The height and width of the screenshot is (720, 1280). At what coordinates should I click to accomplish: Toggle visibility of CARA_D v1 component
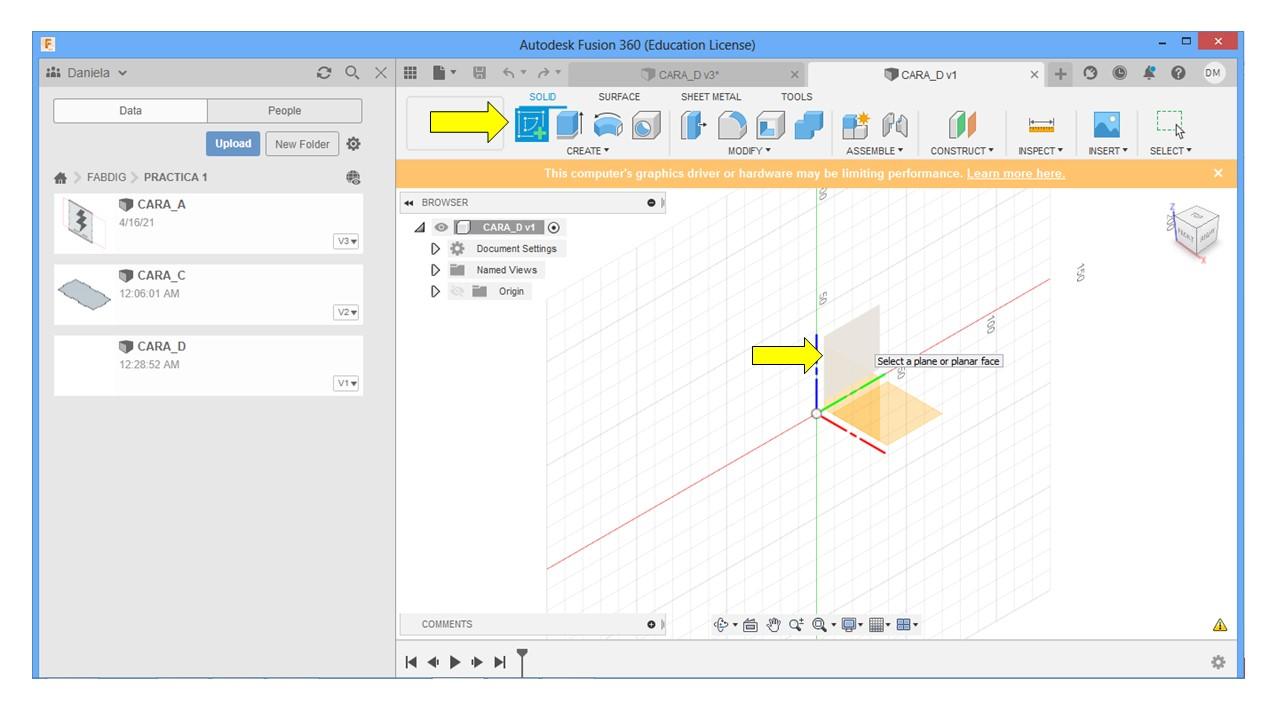click(441, 227)
